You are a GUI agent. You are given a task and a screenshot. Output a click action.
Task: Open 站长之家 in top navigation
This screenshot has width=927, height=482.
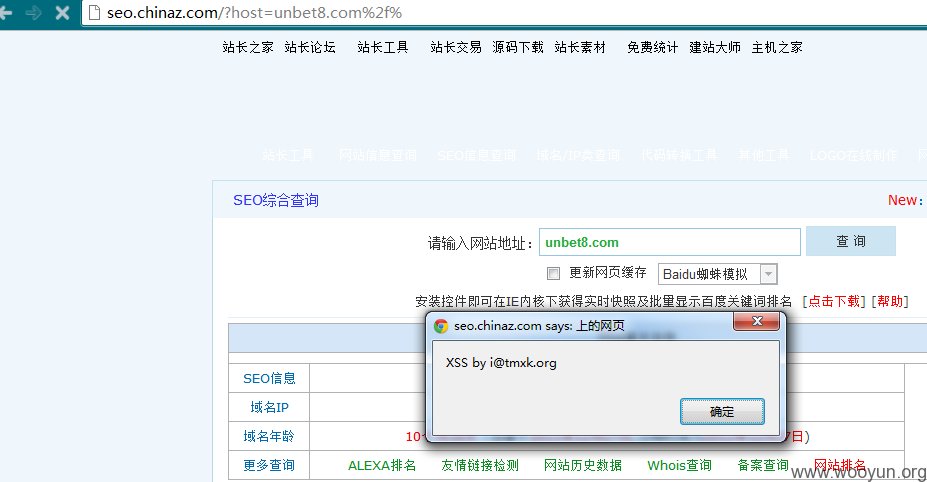point(248,47)
